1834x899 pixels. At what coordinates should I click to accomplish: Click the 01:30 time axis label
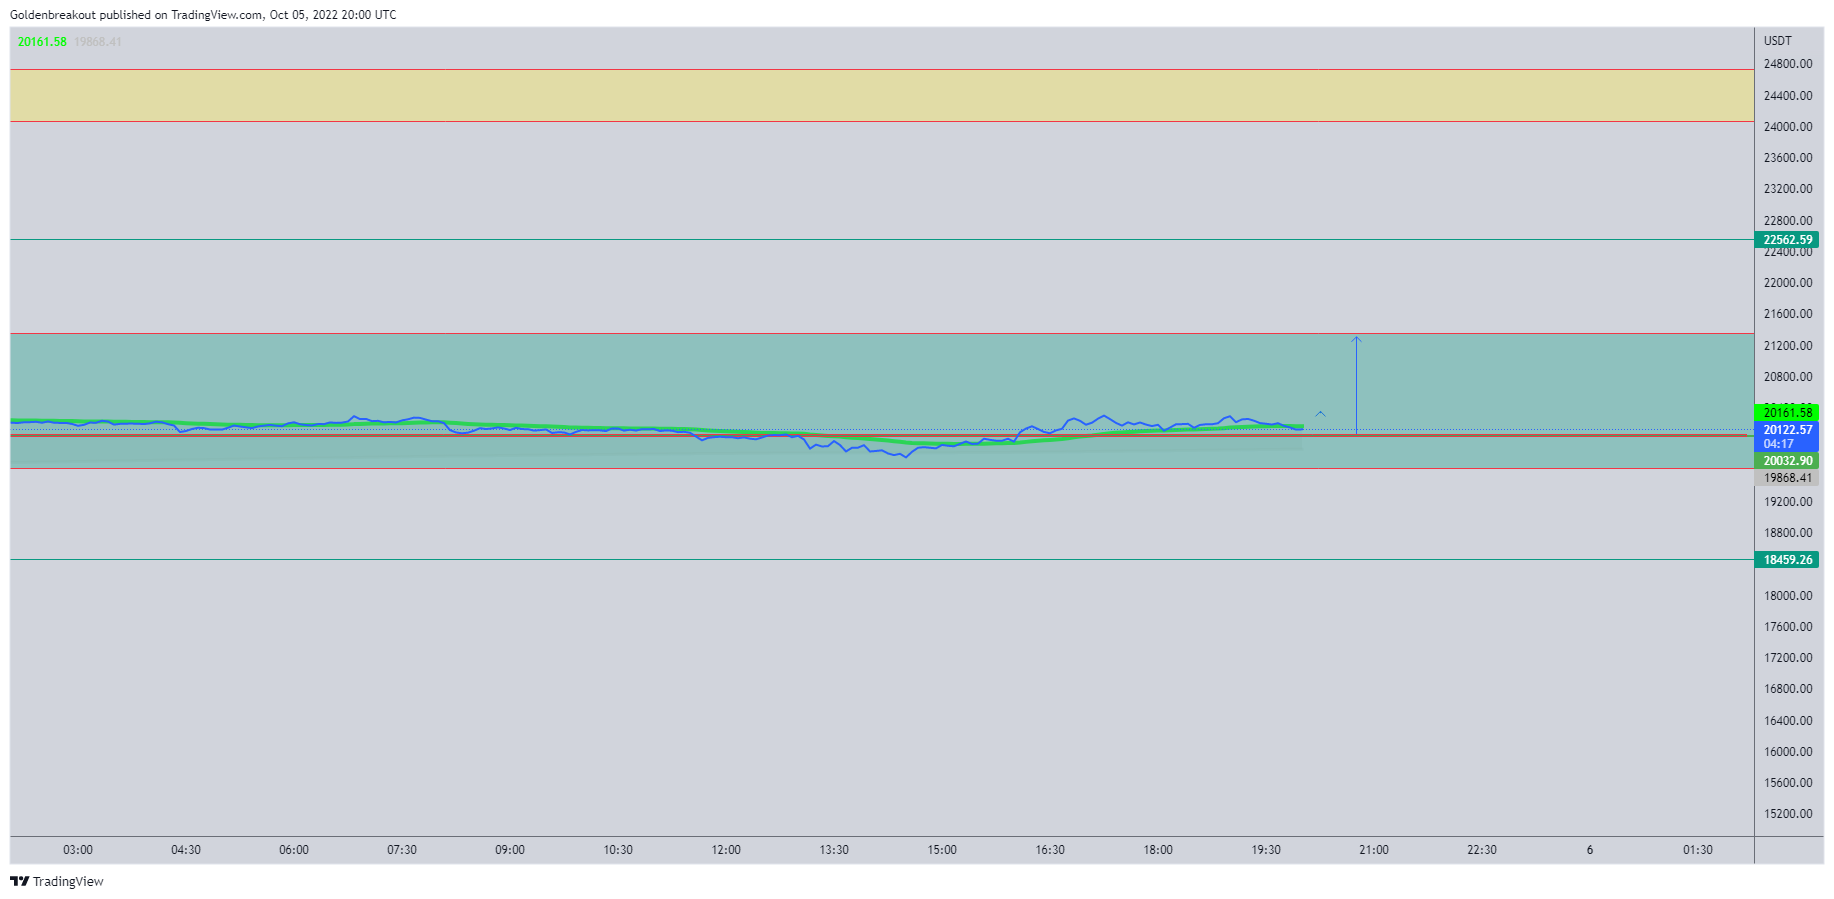(x=1698, y=850)
